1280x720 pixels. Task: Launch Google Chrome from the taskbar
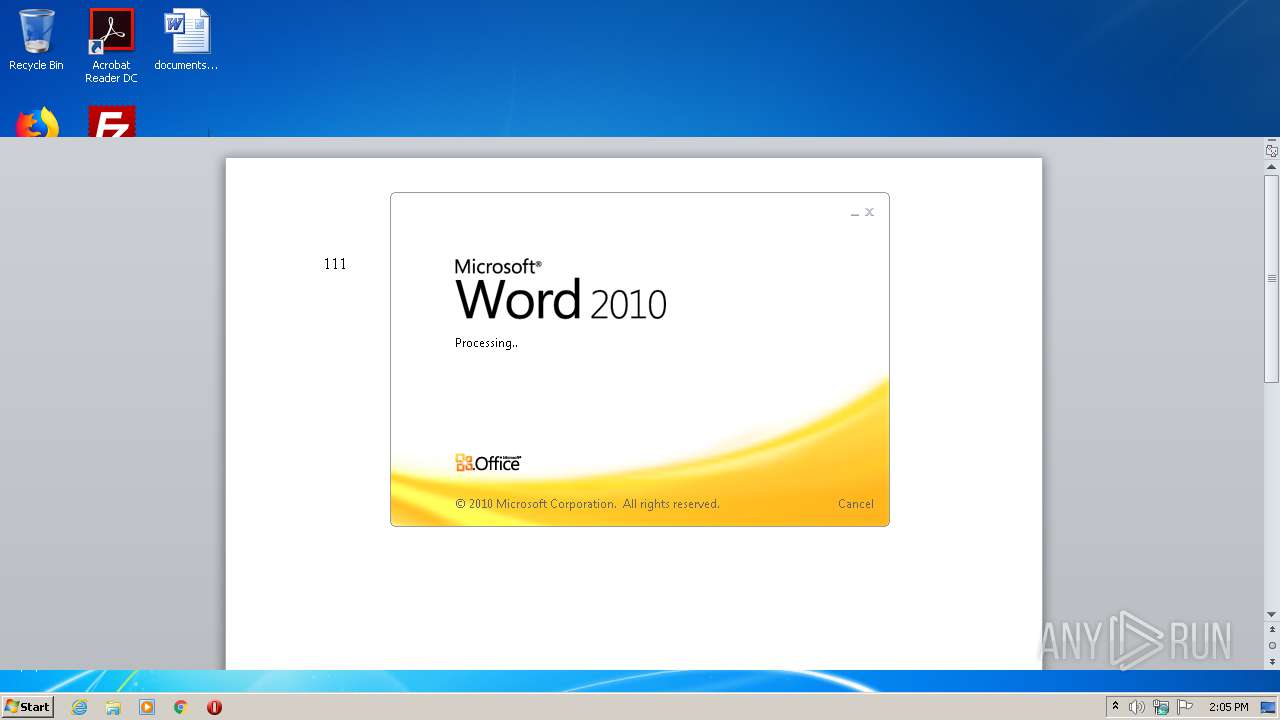coord(181,707)
